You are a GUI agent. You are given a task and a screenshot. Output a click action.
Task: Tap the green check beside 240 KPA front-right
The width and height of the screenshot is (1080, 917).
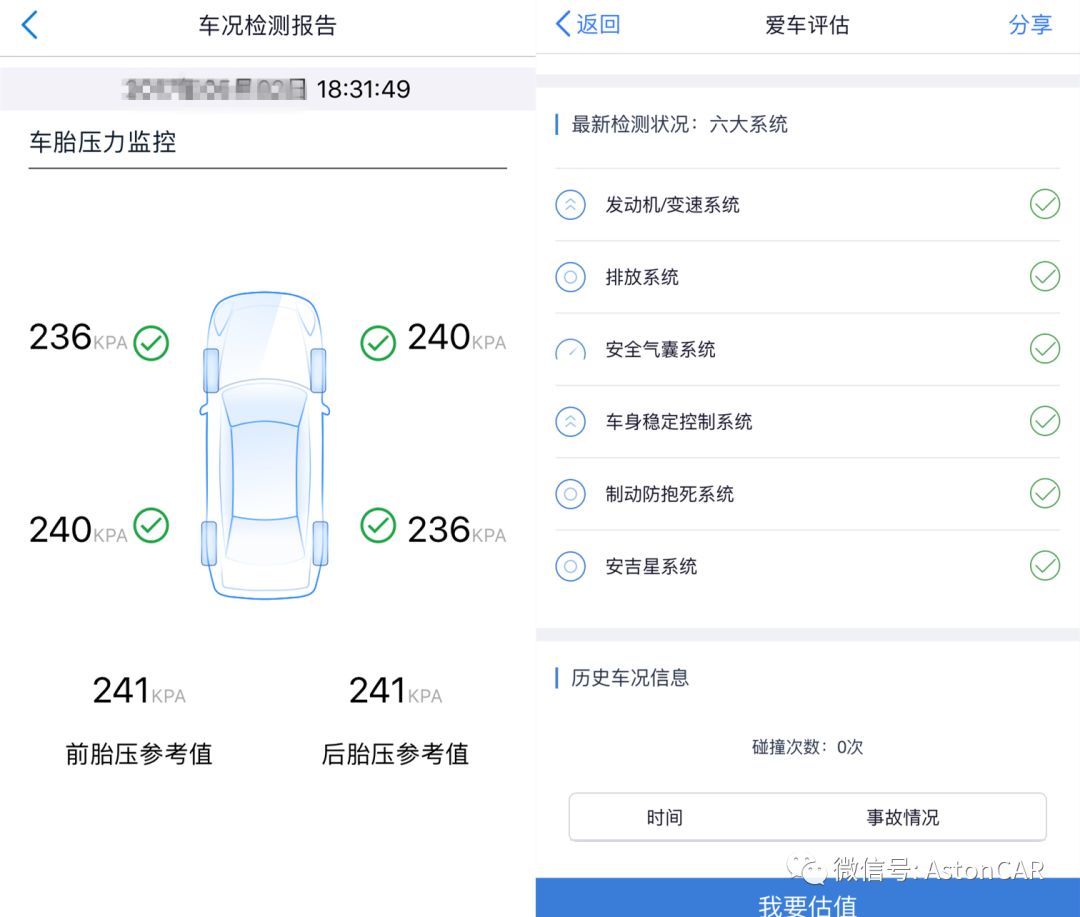(378, 343)
